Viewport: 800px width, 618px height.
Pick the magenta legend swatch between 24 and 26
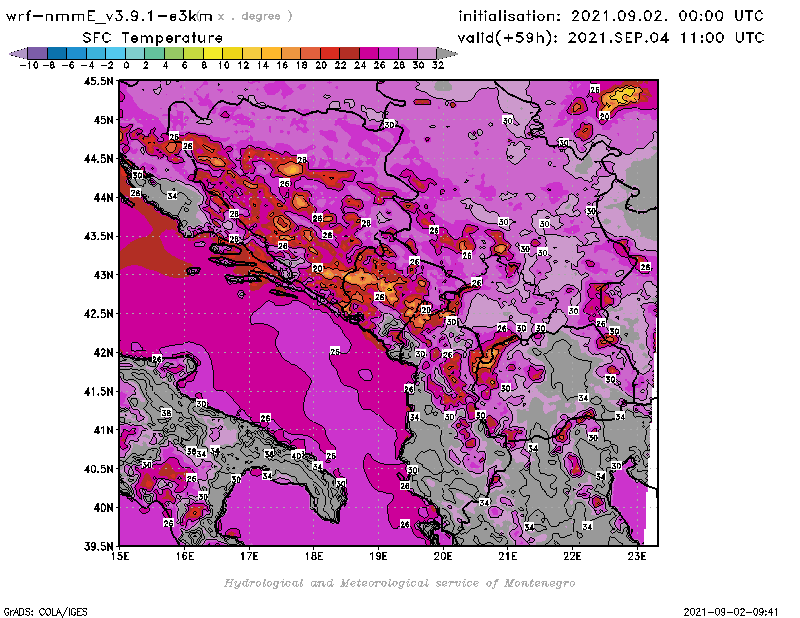point(369,53)
